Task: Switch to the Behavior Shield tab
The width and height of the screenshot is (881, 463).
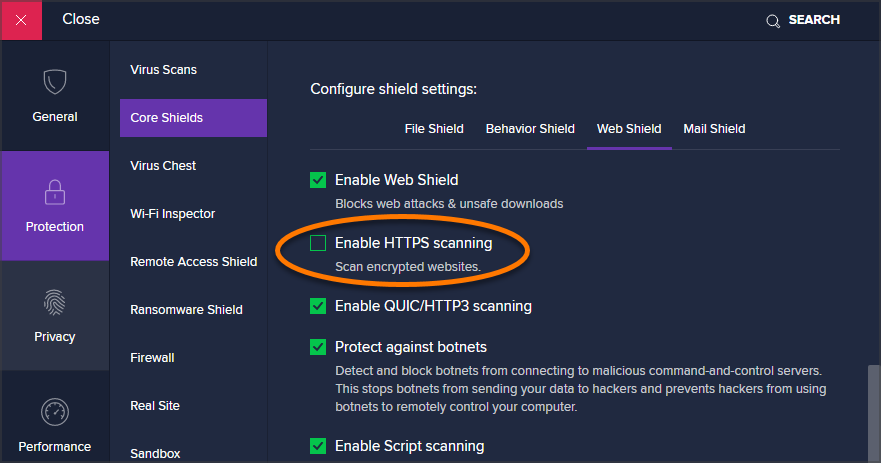Action: tap(530, 129)
